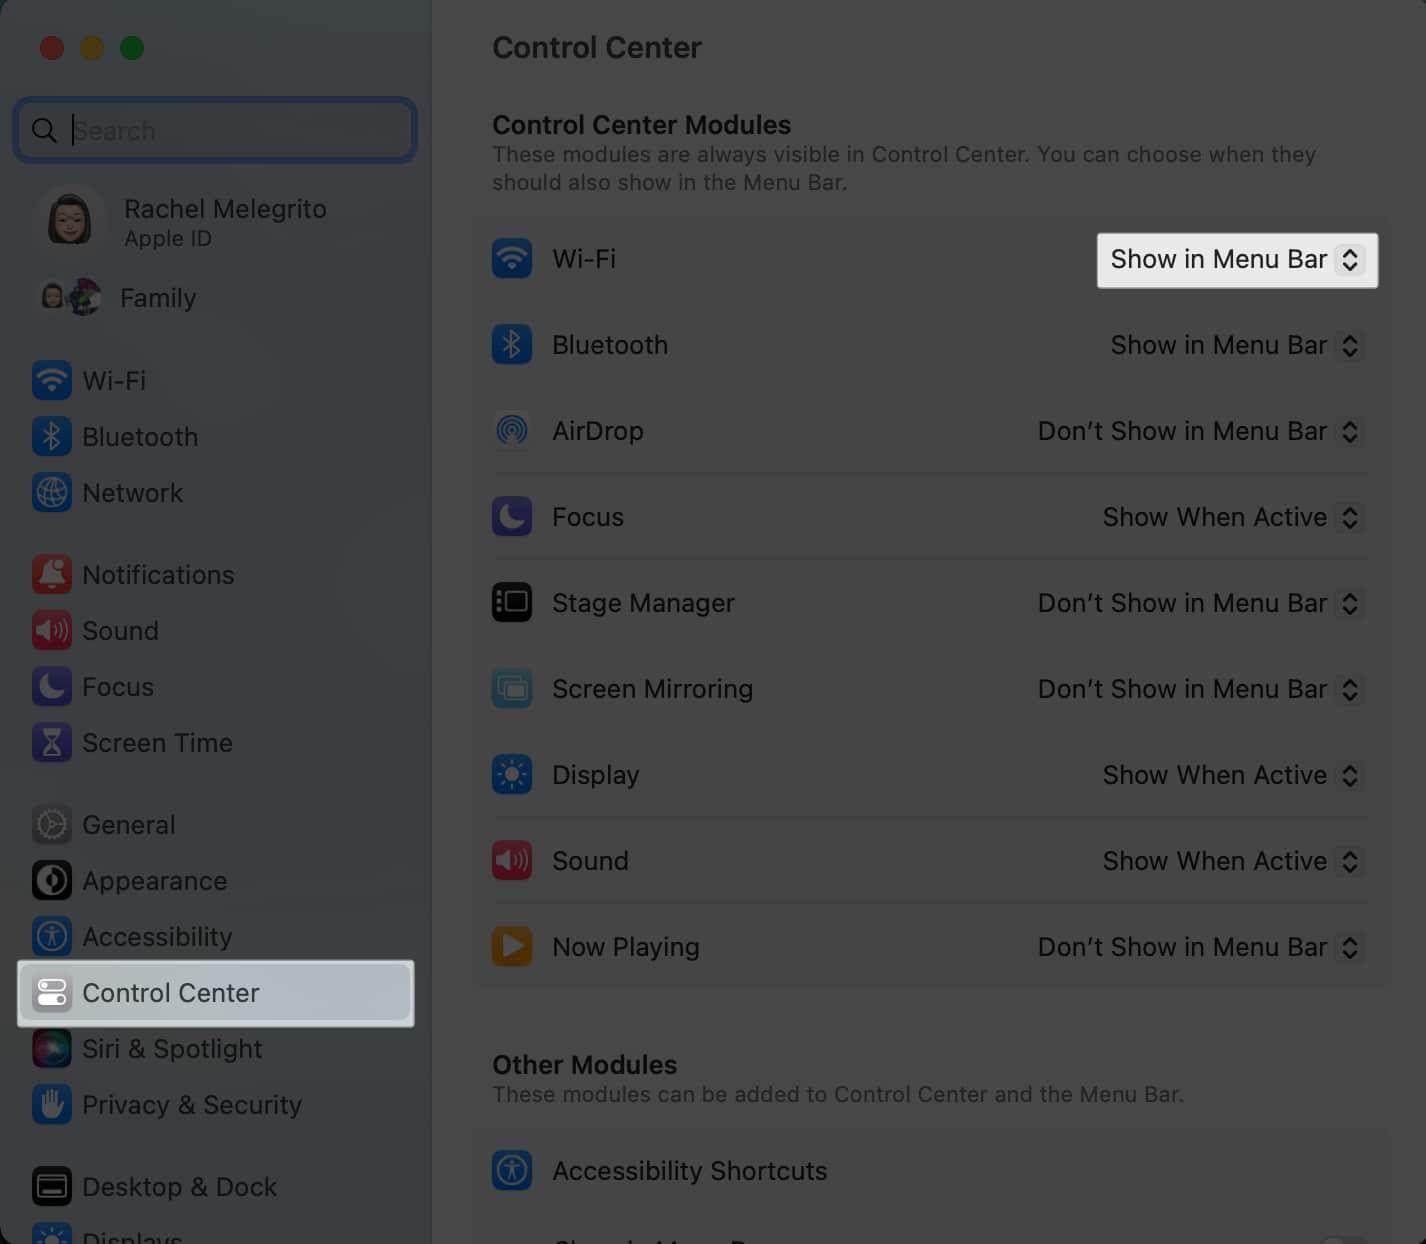Screen dimensions: 1426x1244
Task: Click the Desktop & Dock icon
Action: 52,1187
